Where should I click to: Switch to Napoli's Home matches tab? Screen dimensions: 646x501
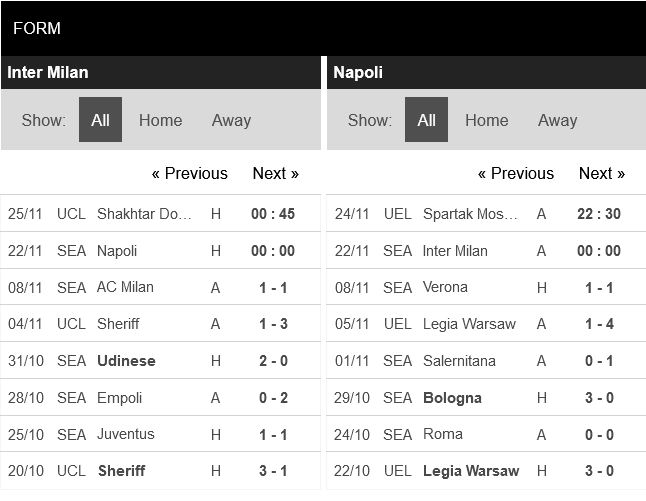click(x=486, y=120)
